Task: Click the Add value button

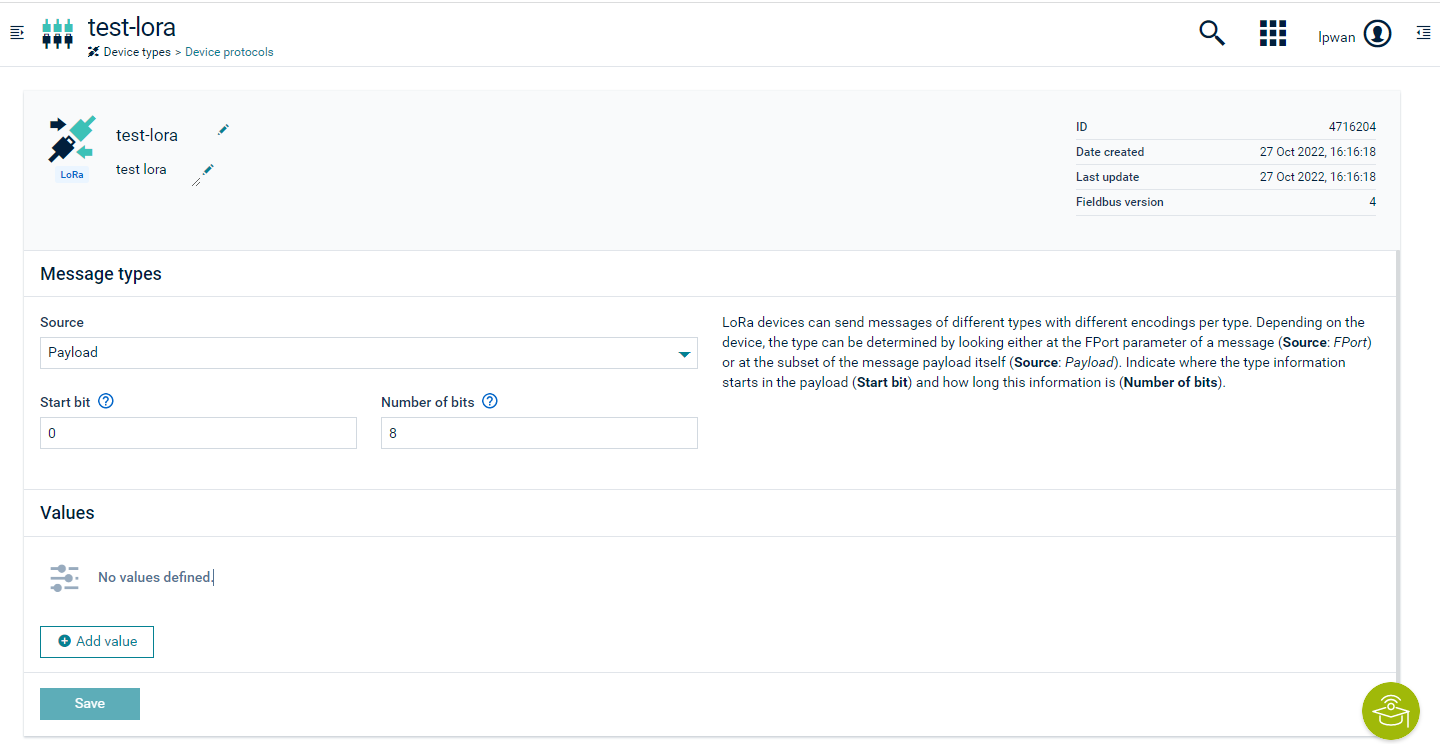Action: (97, 641)
